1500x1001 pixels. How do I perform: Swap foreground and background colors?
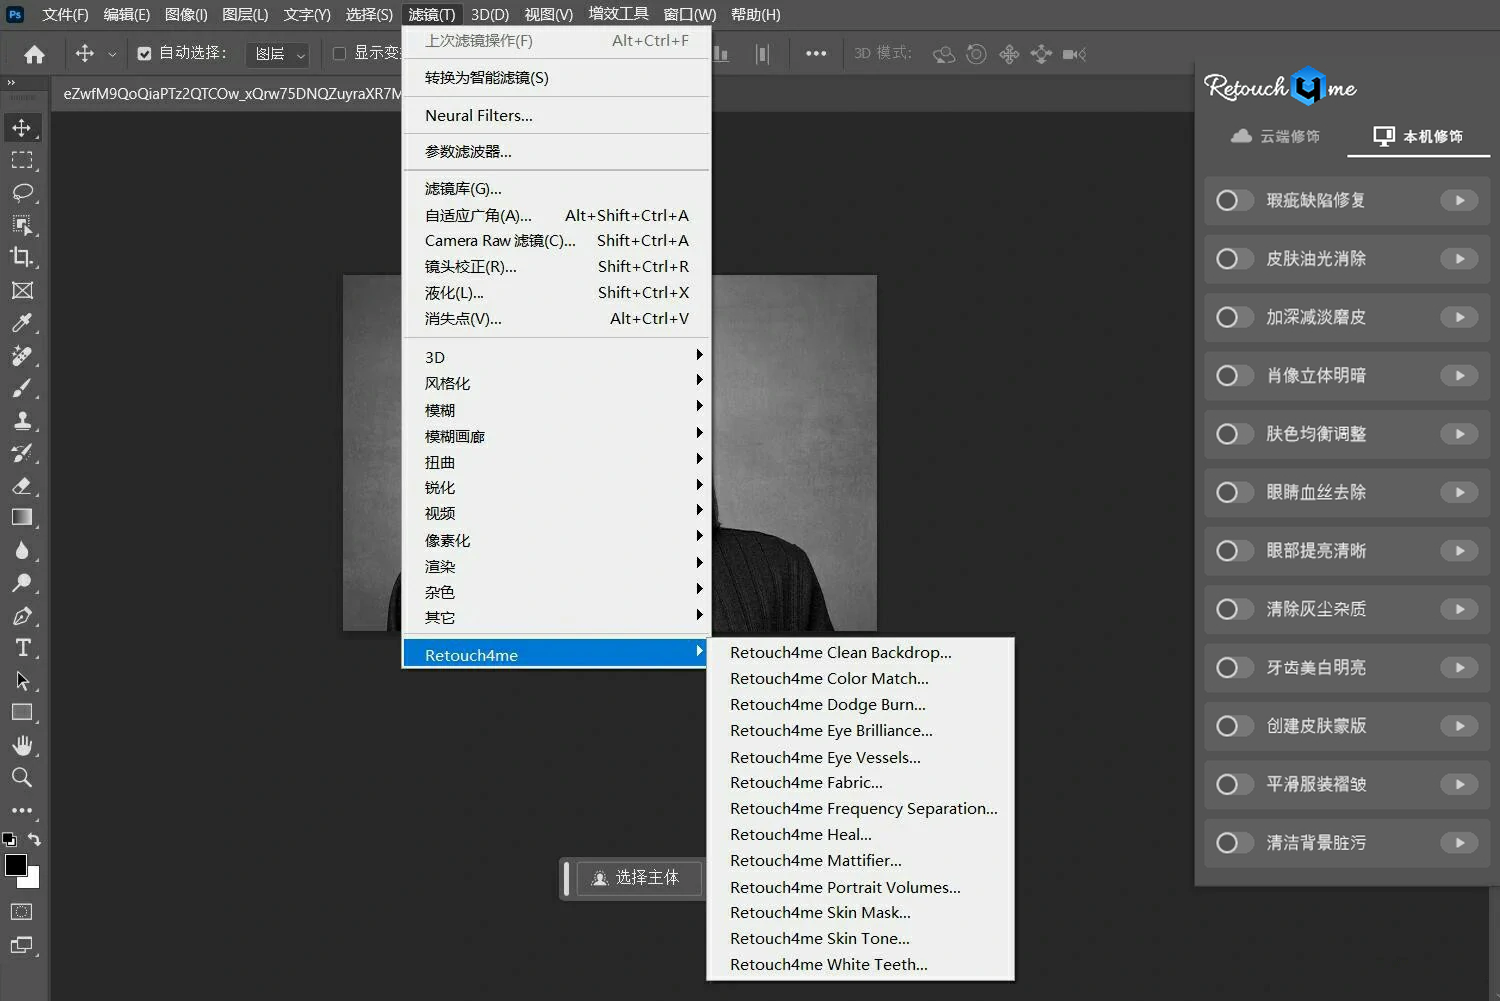click(35, 840)
